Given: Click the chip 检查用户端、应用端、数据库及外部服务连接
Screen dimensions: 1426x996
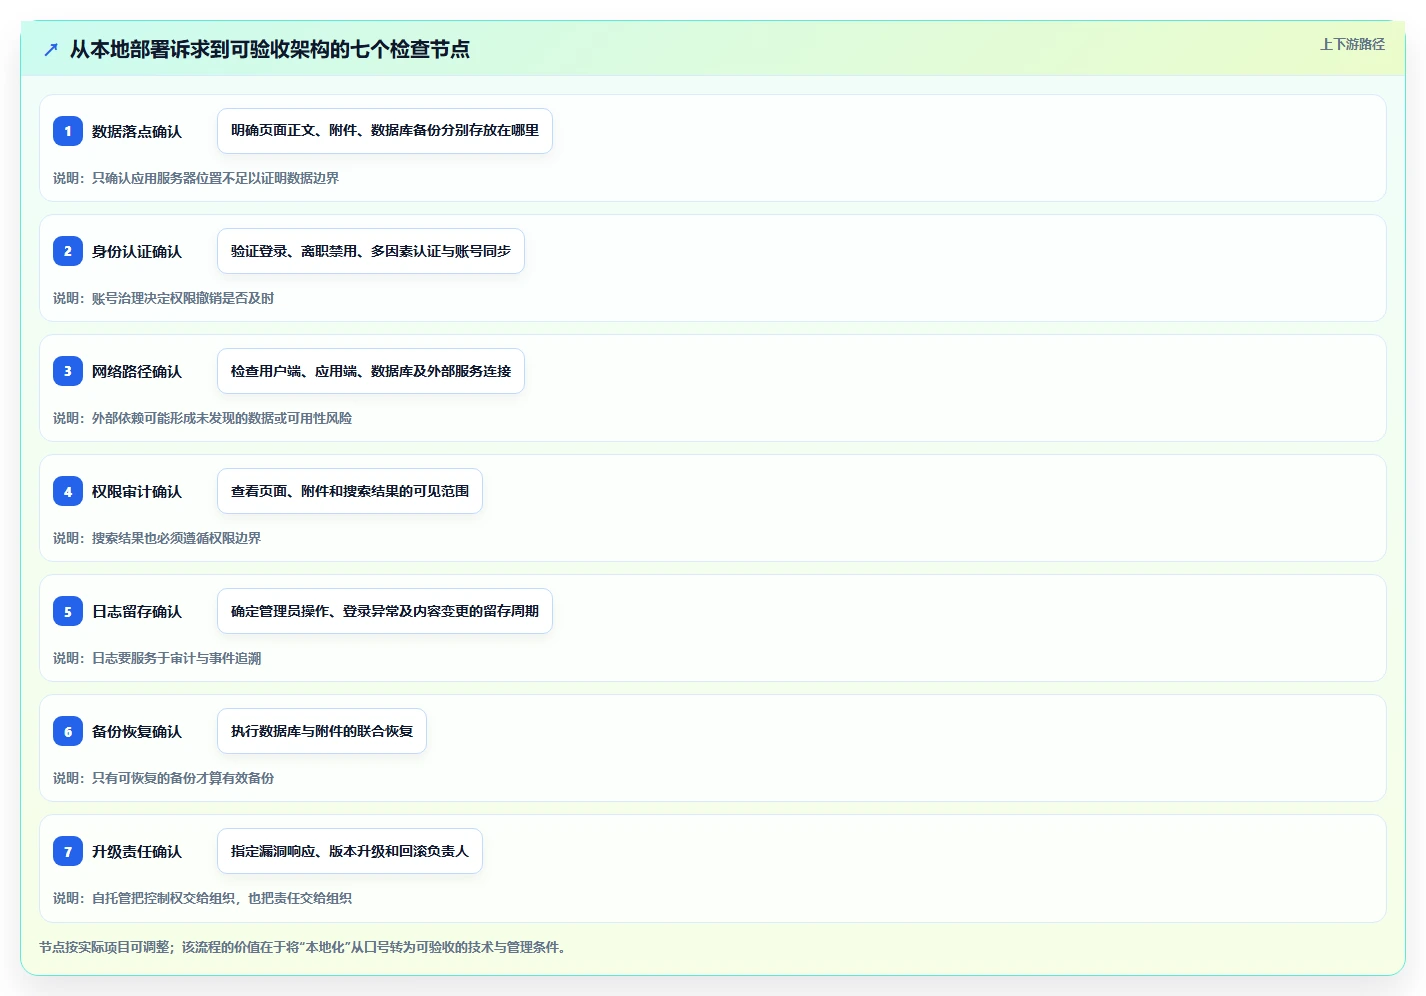Looking at the screenshot, I should coord(371,371).
